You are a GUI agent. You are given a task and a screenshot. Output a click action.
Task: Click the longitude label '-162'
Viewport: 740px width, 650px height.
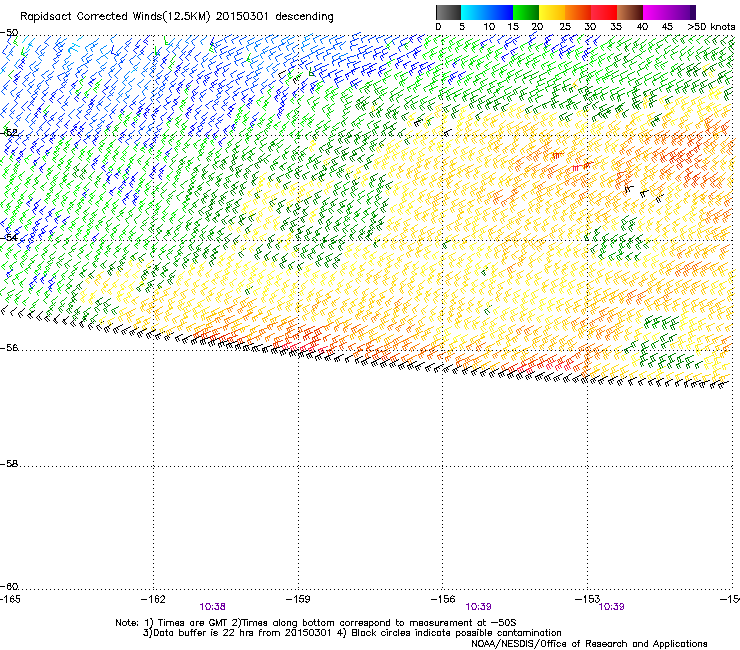click(153, 599)
